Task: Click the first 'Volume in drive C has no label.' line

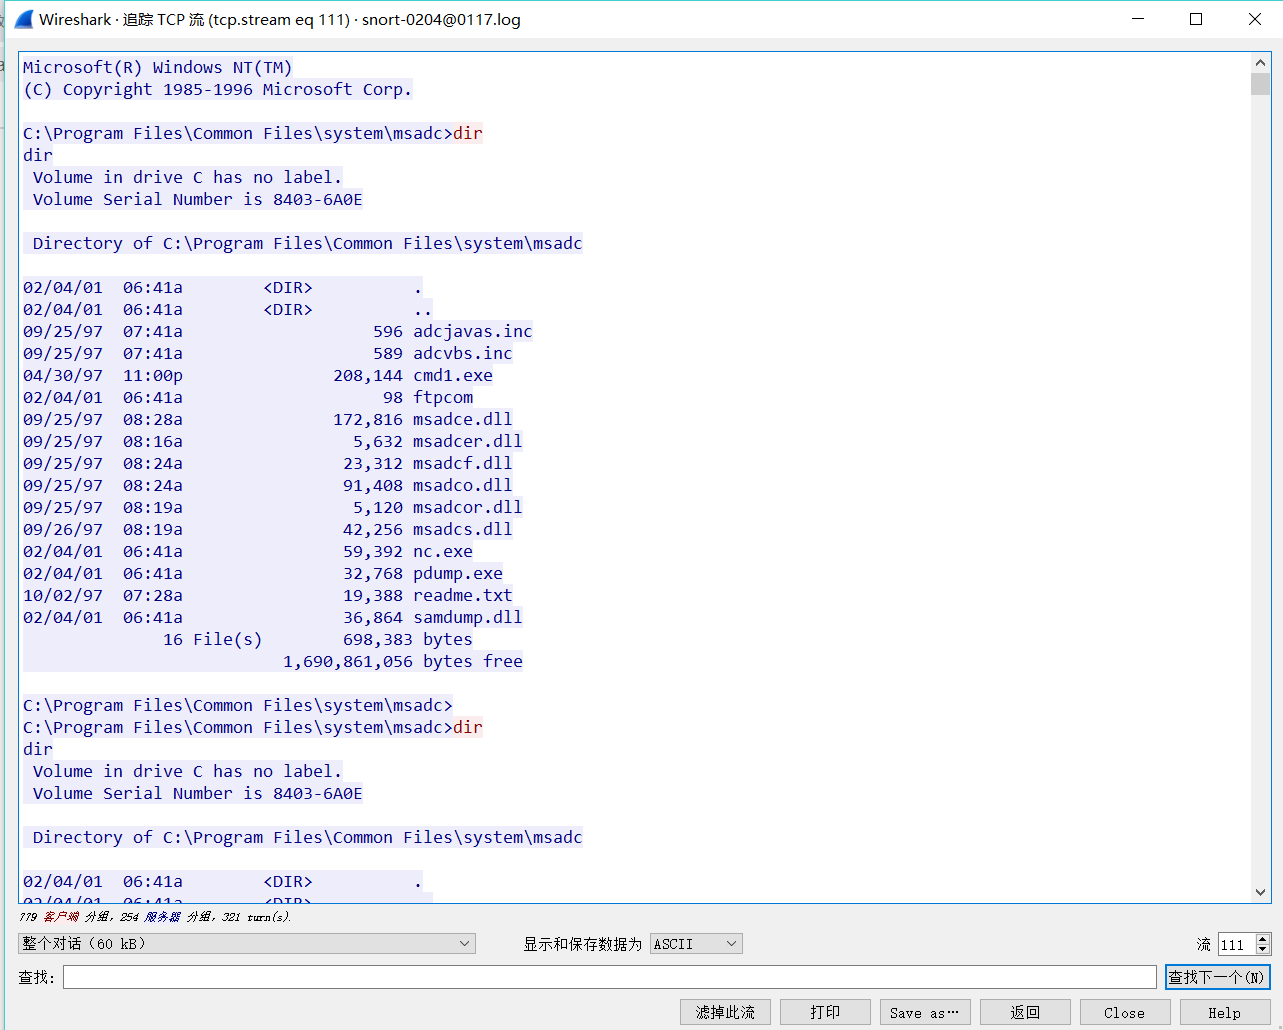Action: pos(188,177)
